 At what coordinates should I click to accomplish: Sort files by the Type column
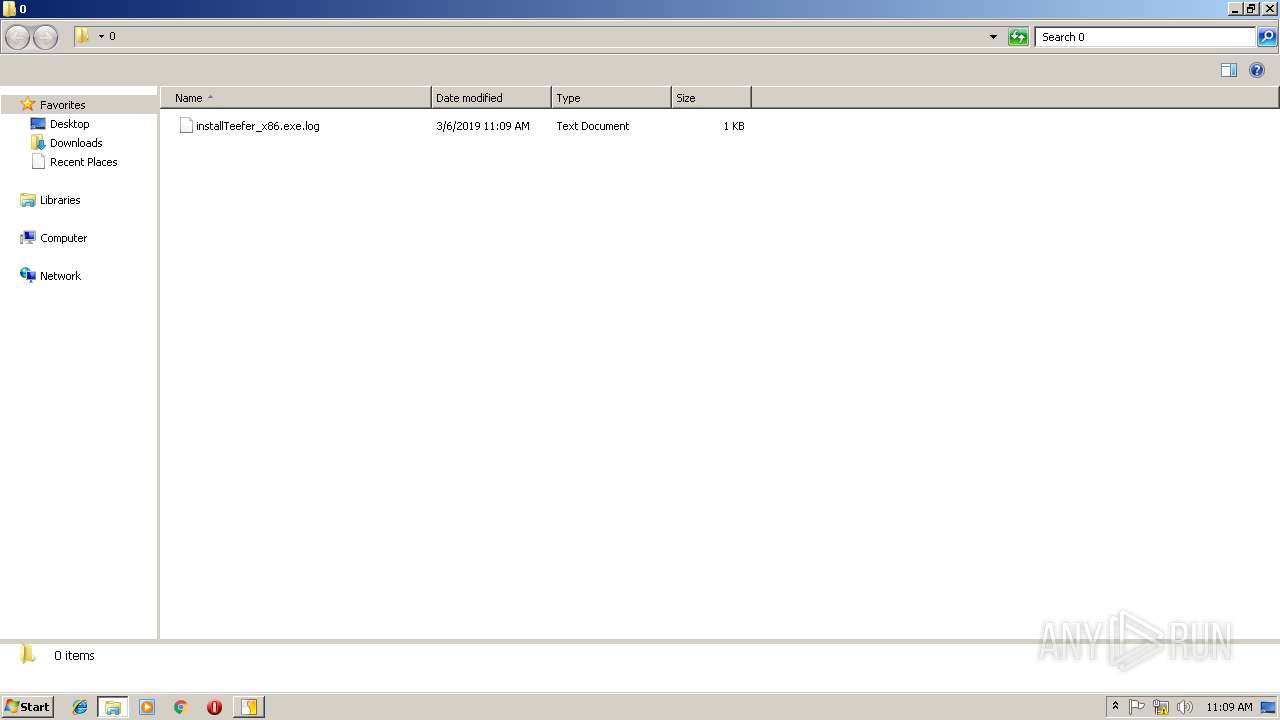click(611, 98)
